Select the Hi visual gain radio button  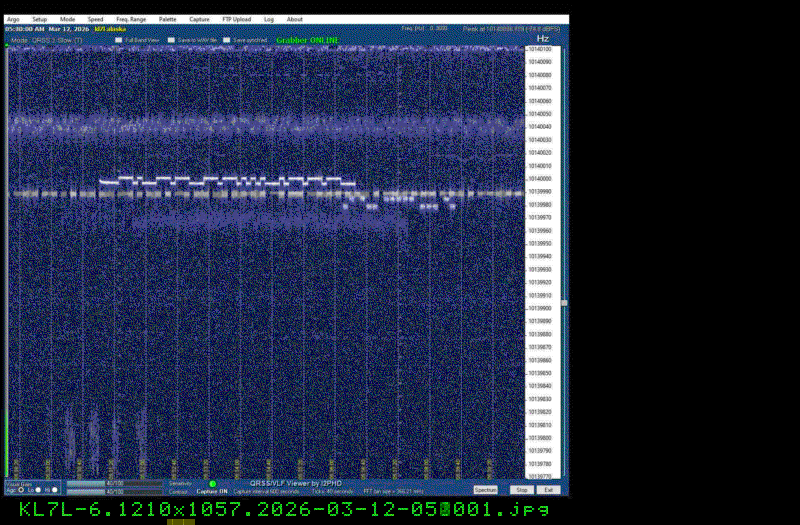point(54,490)
